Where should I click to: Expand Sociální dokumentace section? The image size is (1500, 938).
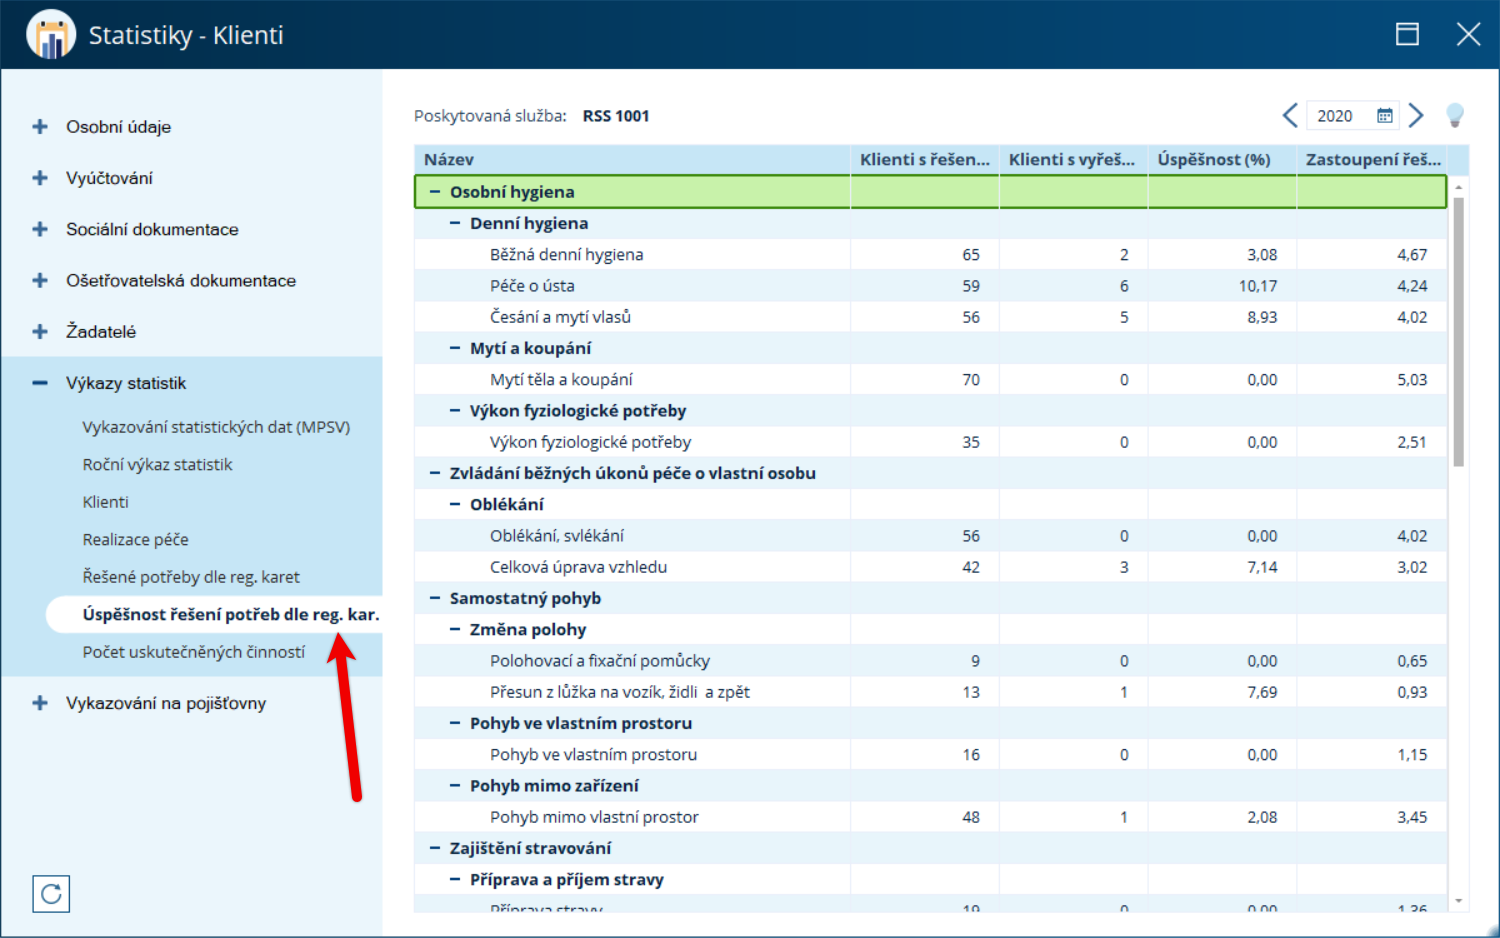(x=40, y=229)
